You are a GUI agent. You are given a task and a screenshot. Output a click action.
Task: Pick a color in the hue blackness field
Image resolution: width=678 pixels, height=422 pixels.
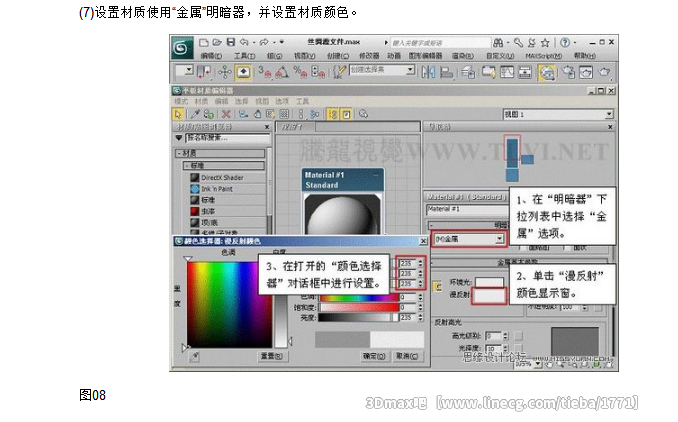click(x=229, y=304)
